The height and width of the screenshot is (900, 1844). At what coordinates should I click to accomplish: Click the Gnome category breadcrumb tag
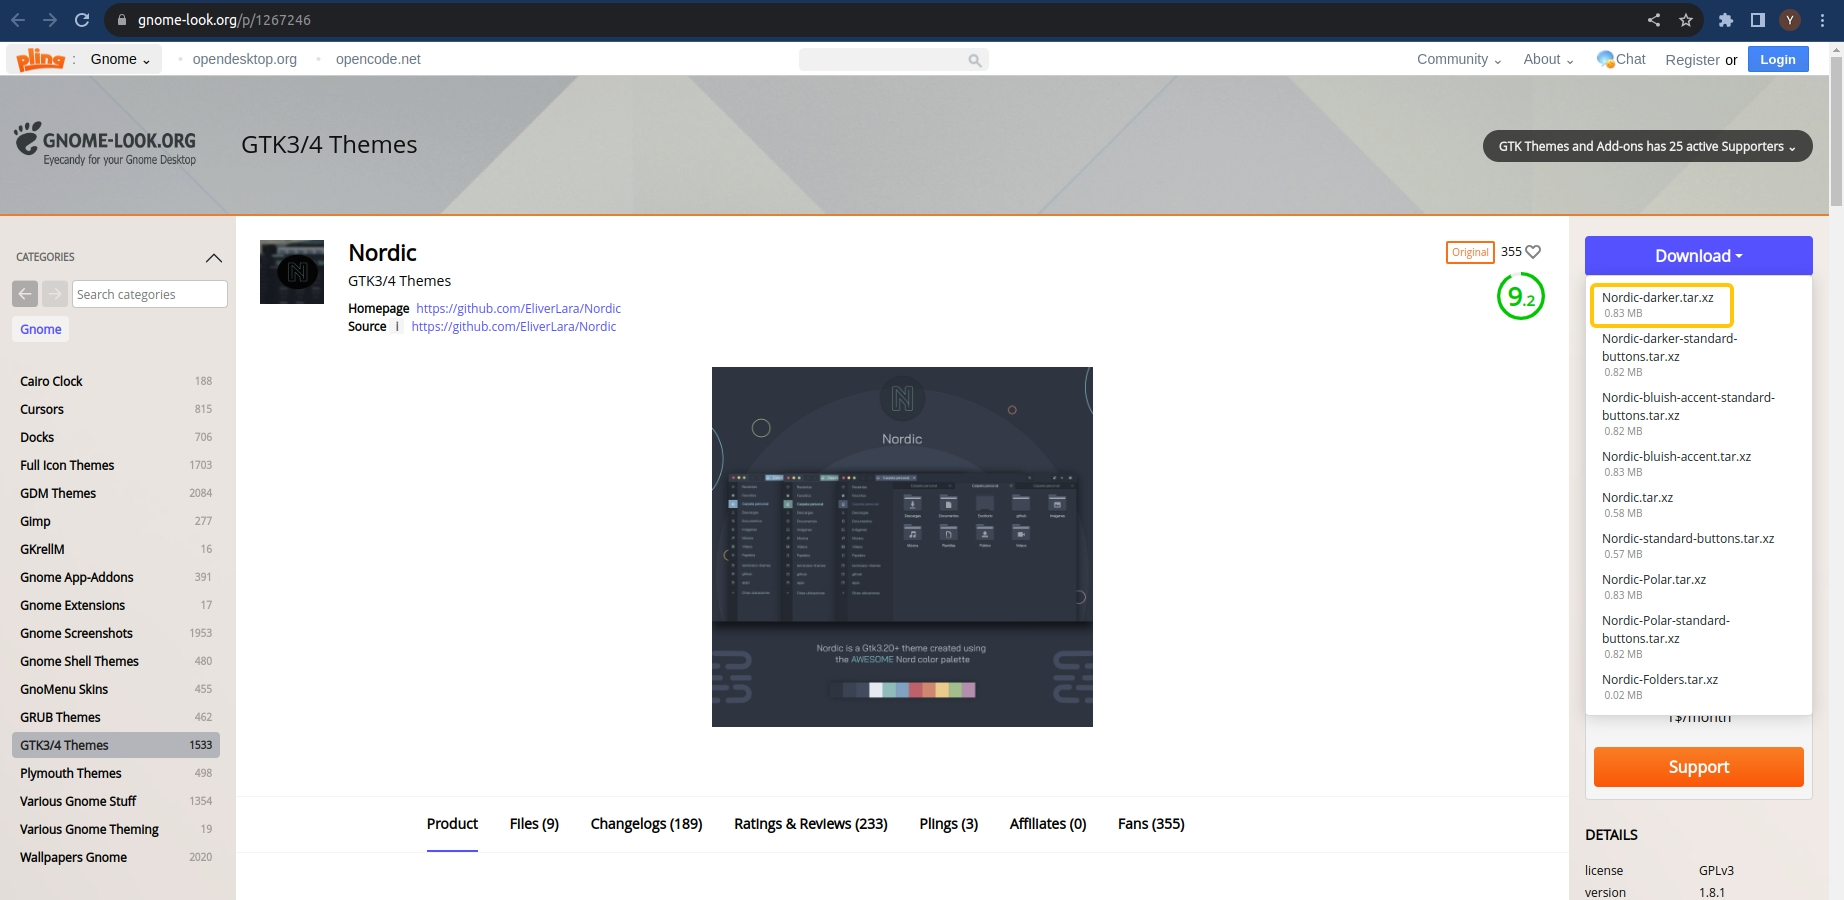click(x=41, y=329)
